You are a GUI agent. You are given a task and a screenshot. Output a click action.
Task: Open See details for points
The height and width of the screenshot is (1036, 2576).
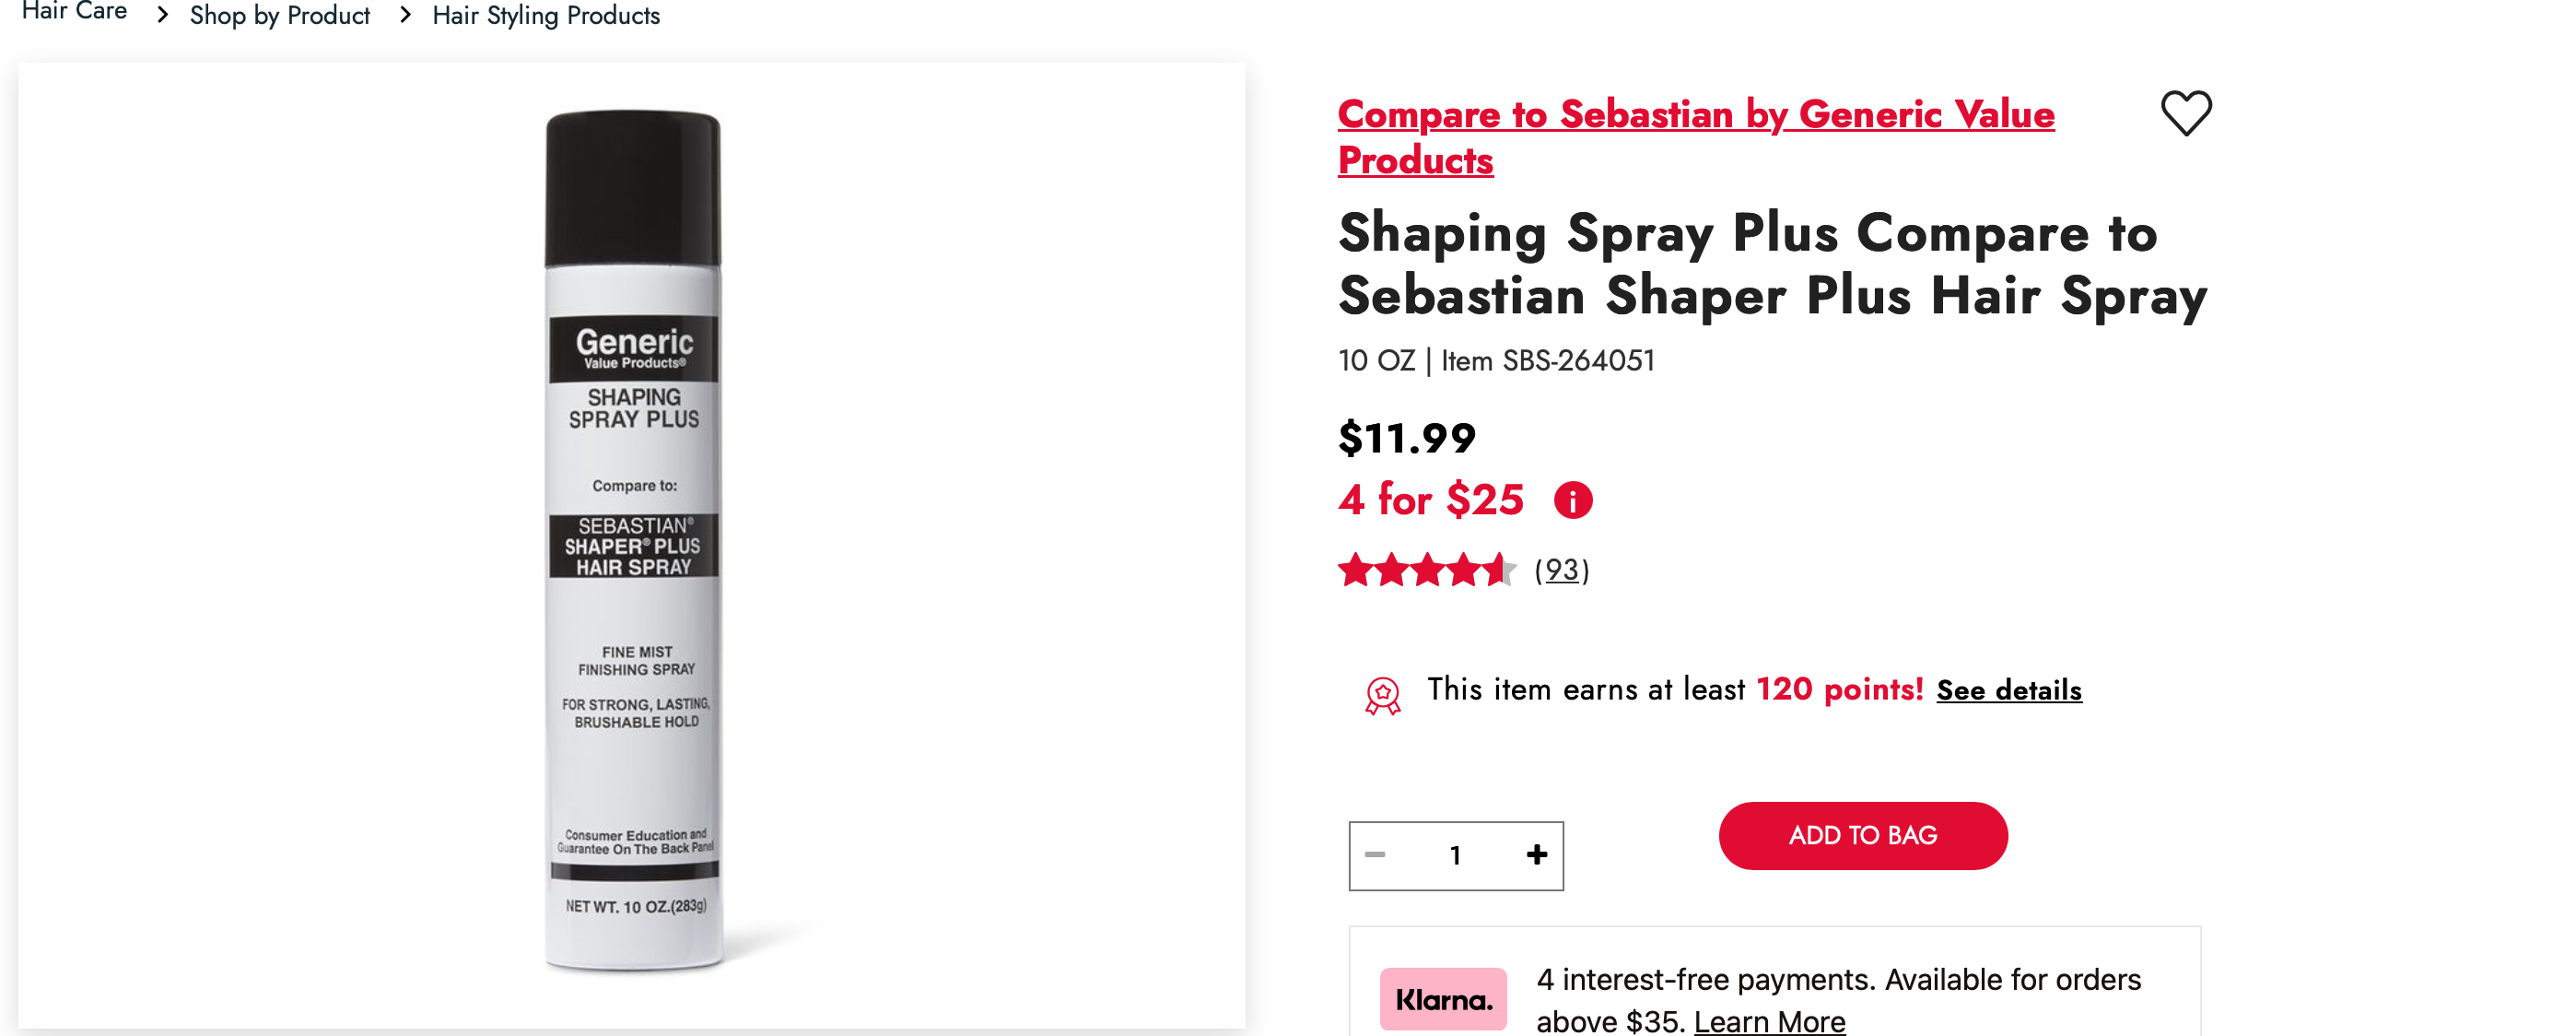point(2008,690)
